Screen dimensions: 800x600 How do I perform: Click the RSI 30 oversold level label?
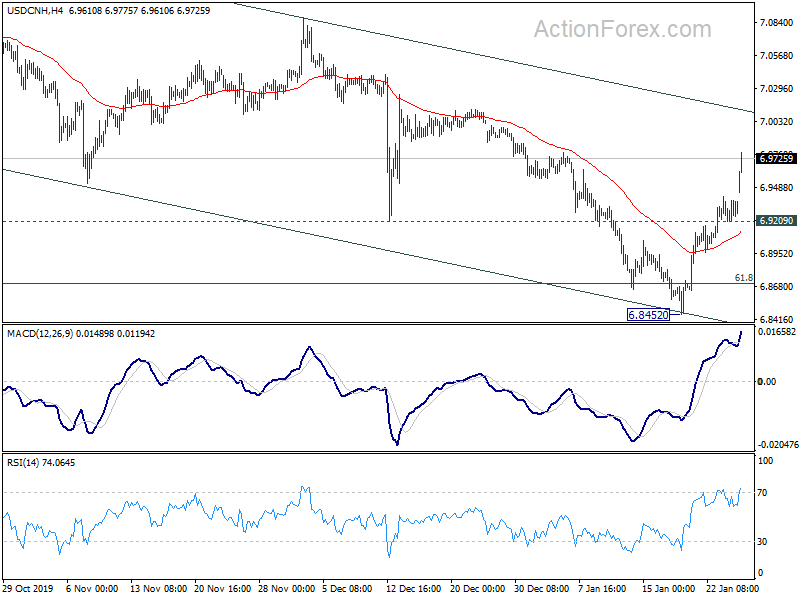[762, 541]
